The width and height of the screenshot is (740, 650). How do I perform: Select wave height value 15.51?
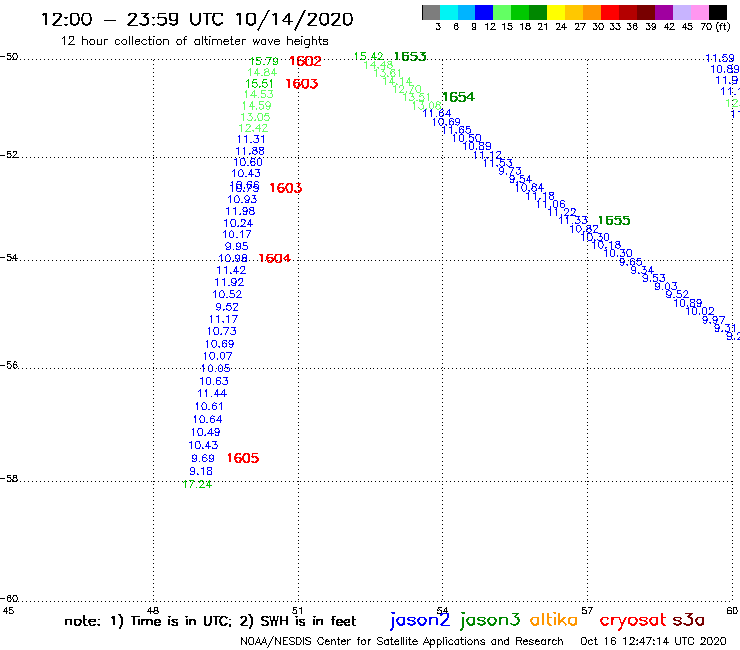259,84
